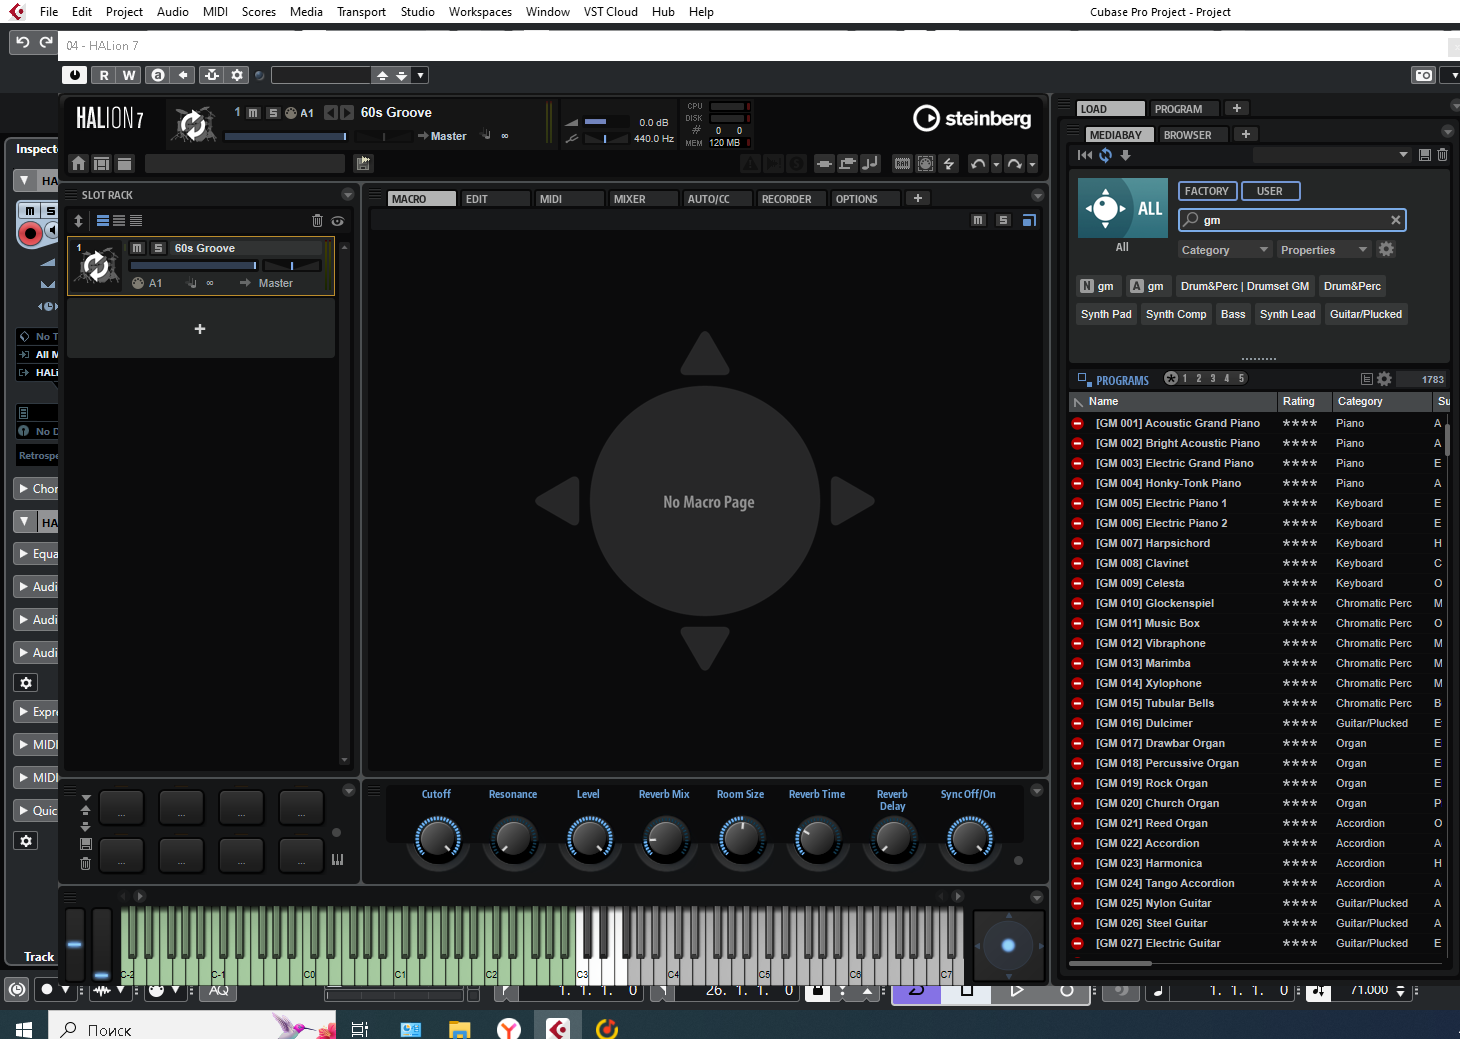The width and height of the screenshot is (1460, 1039).
Task: Click the camera snapshot icon at top right
Action: [1423, 75]
